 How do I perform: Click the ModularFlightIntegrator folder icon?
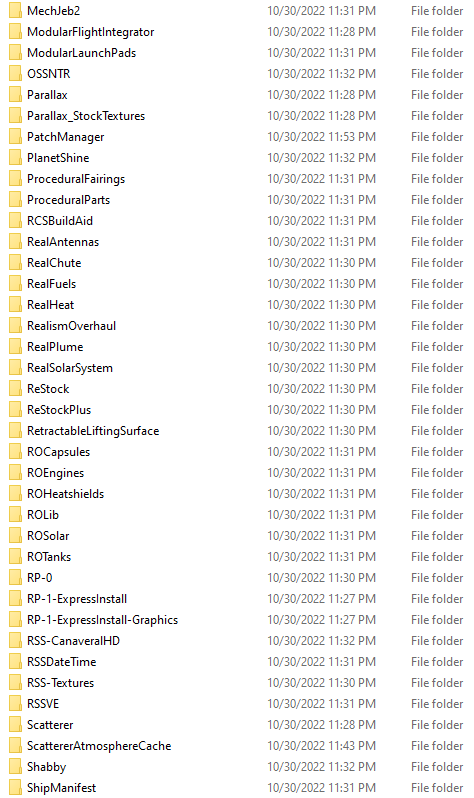click(15, 32)
